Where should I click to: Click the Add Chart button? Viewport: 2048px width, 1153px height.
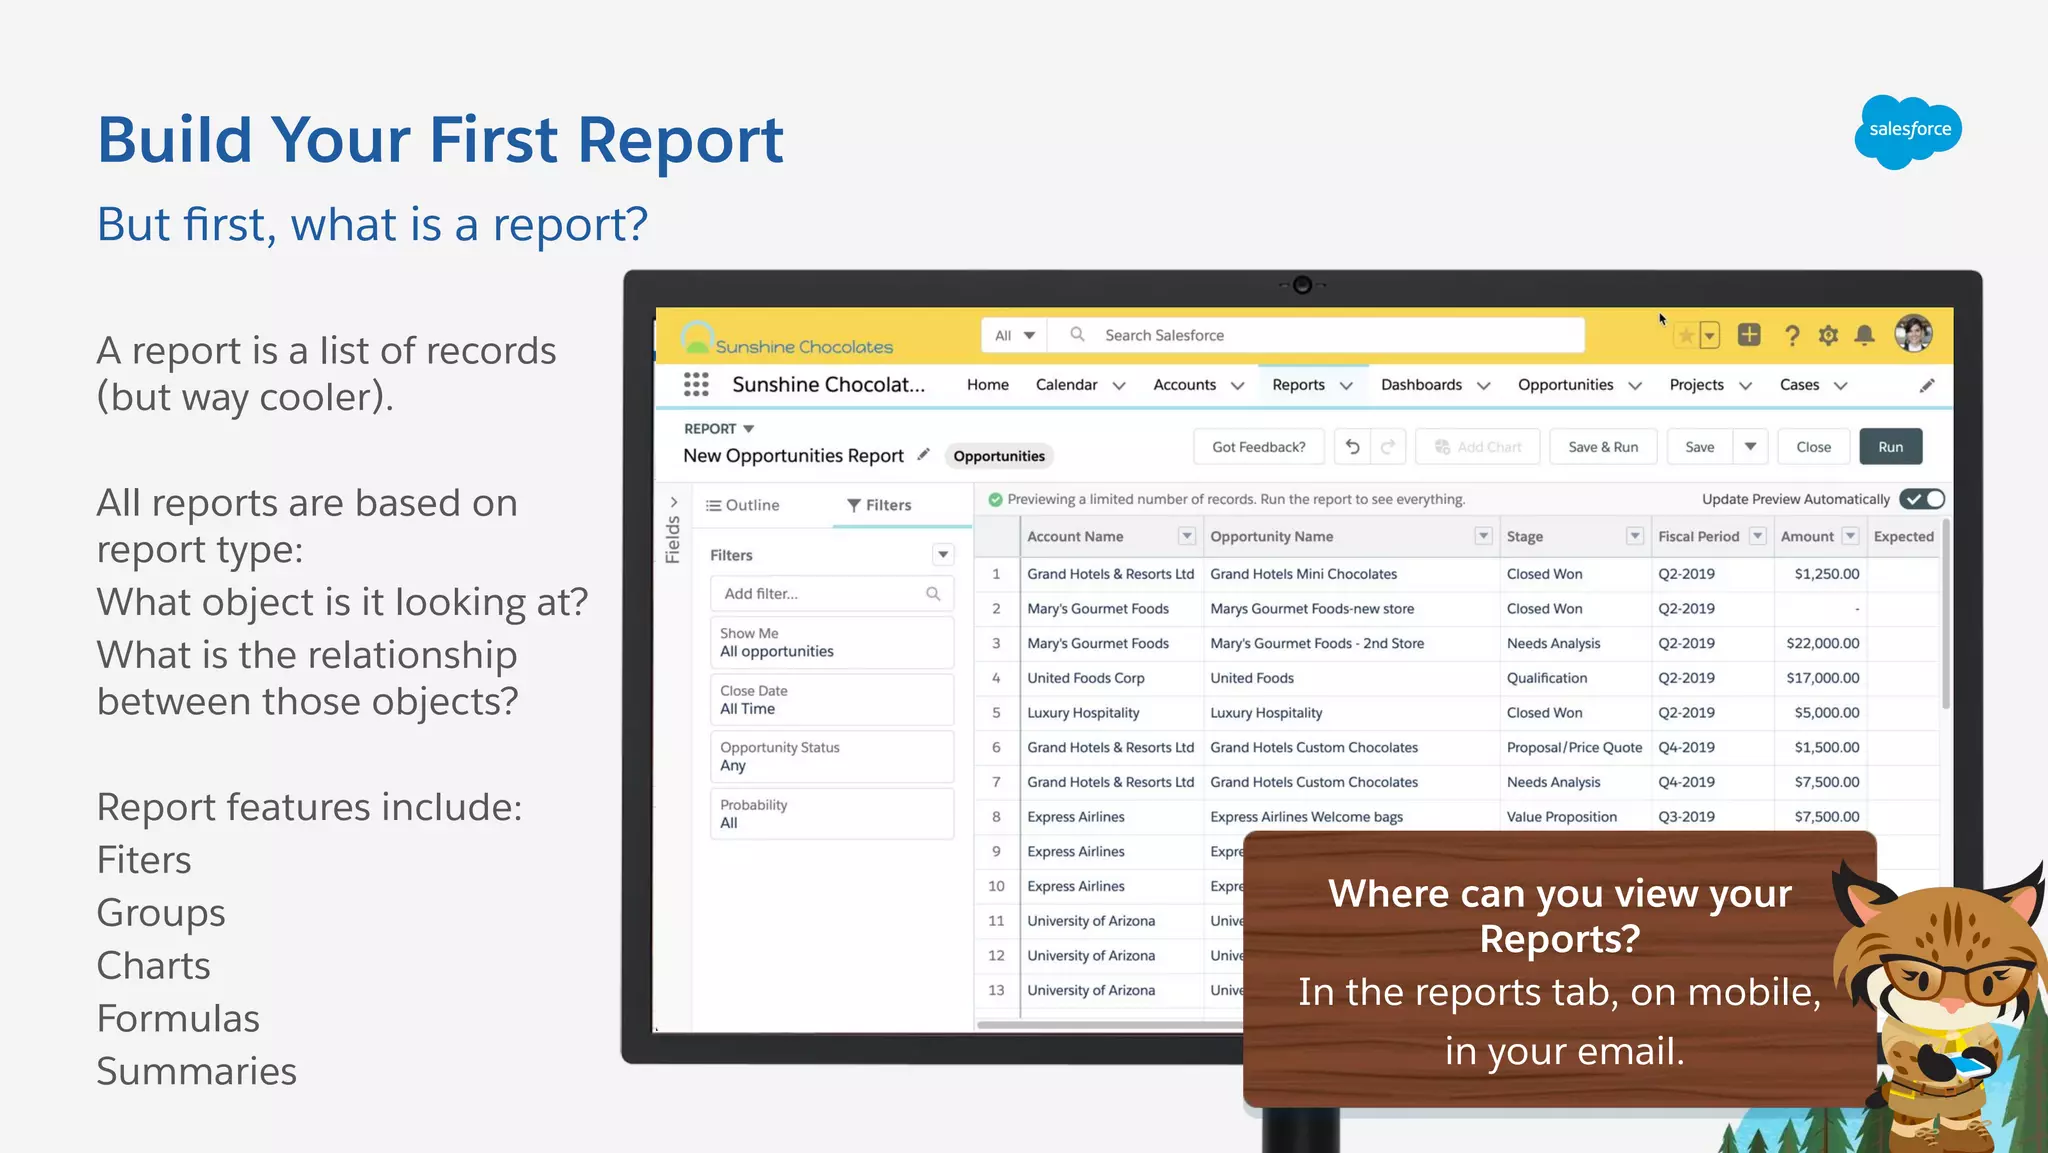click(x=1478, y=447)
